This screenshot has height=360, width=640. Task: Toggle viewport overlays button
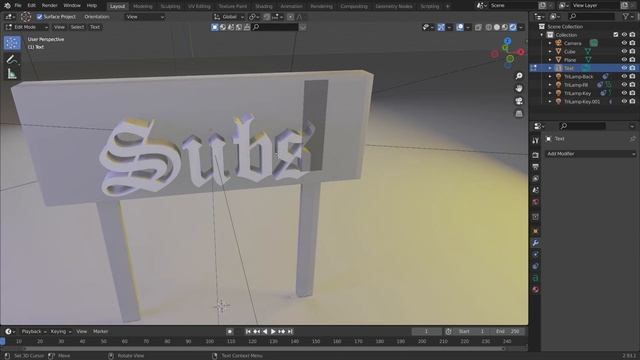pyautogui.click(x=460, y=27)
